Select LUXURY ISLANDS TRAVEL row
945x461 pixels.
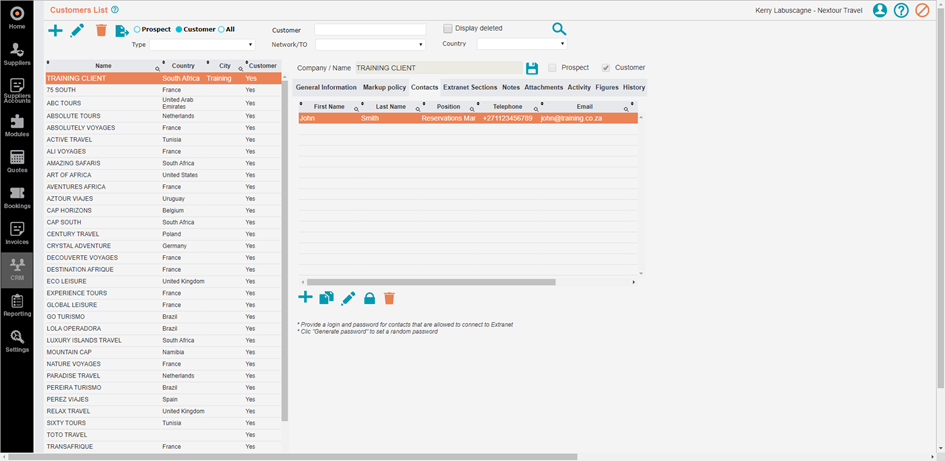(x=163, y=340)
